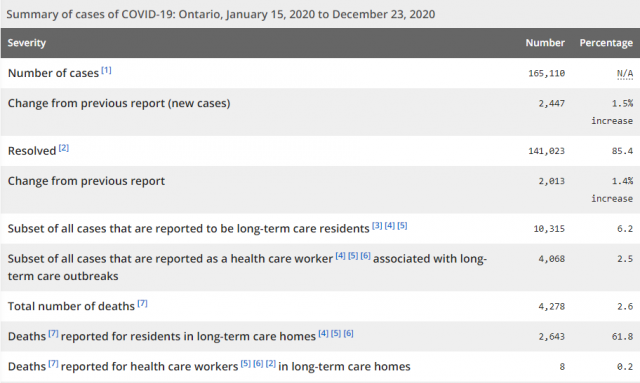The image size is (640, 383).
Task: Open footnote [7] in deaths for residents row
Action: (53, 333)
